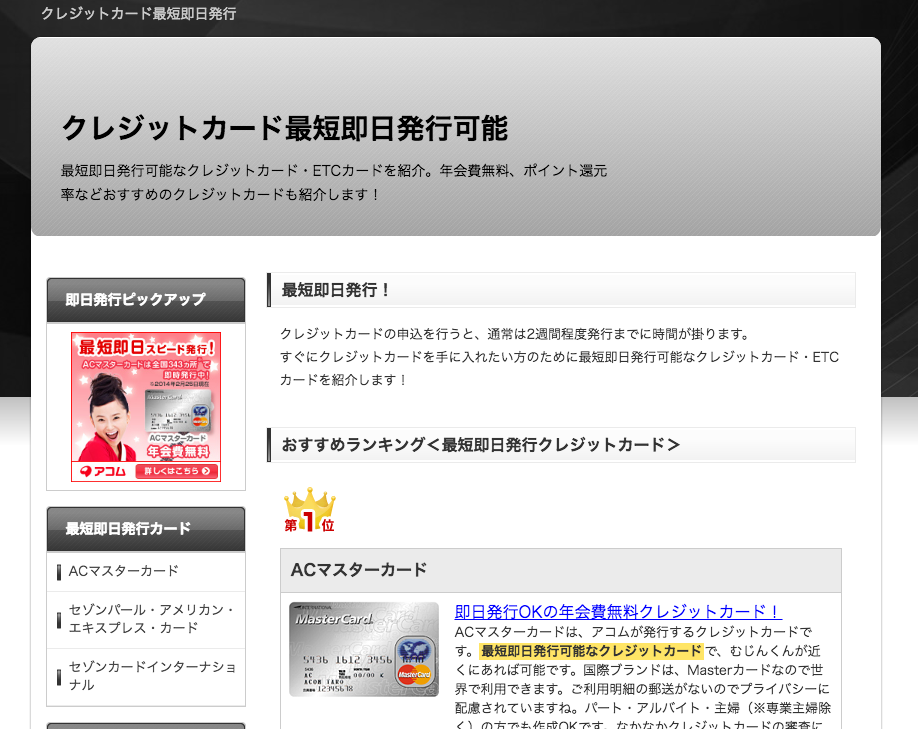Click the MasterCard card image
This screenshot has width=918, height=729.
[364, 649]
